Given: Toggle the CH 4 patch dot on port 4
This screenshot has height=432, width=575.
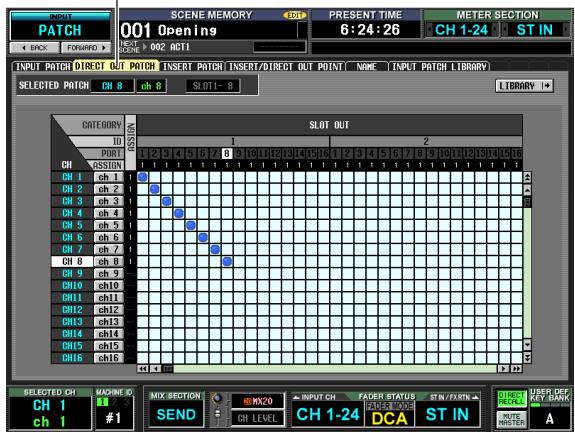Looking at the screenshot, I should coord(179,213).
